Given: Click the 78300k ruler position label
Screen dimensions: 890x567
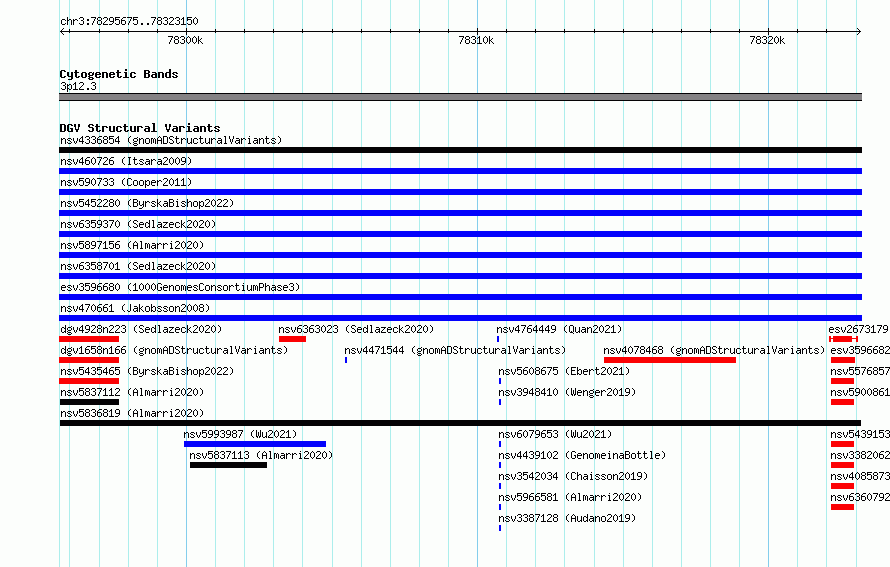Looking at the screenshot, I should [185, 40].
